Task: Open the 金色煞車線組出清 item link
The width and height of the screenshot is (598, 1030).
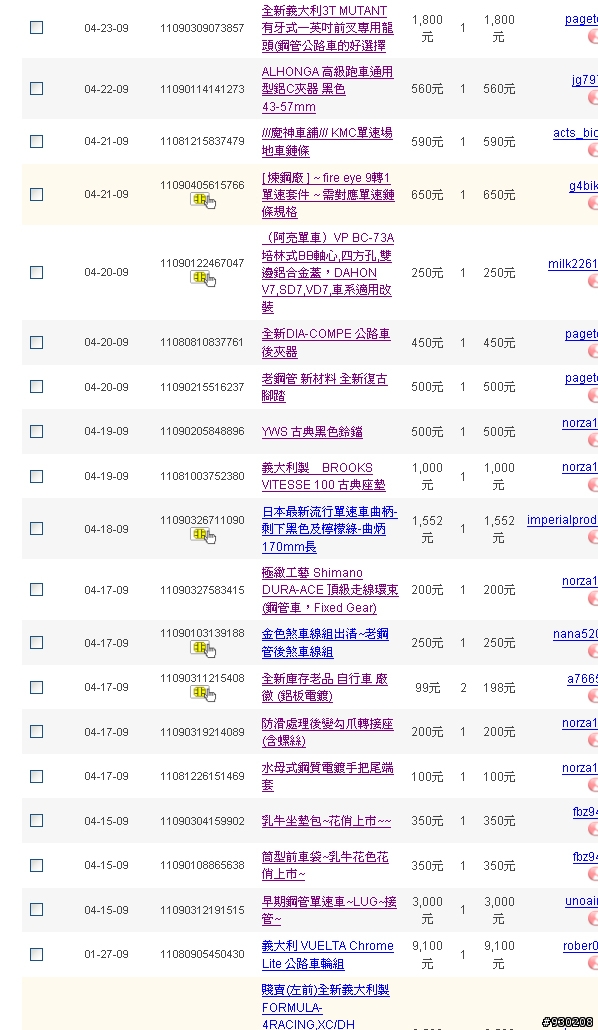Action: pos(325,642)
